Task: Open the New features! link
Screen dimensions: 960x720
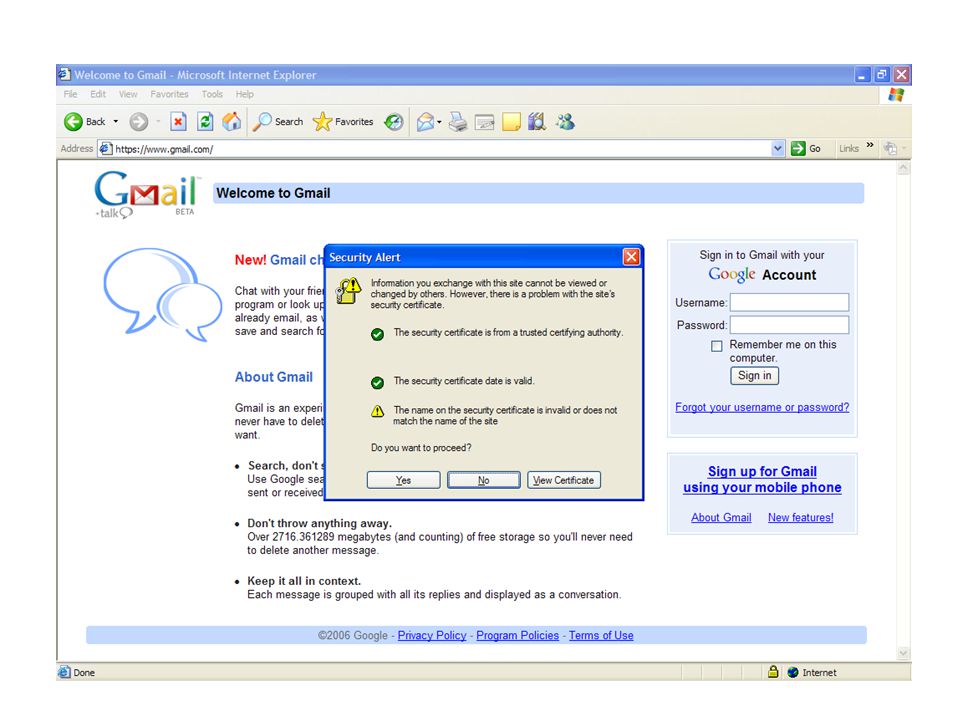Action: (x=801, y=517)
